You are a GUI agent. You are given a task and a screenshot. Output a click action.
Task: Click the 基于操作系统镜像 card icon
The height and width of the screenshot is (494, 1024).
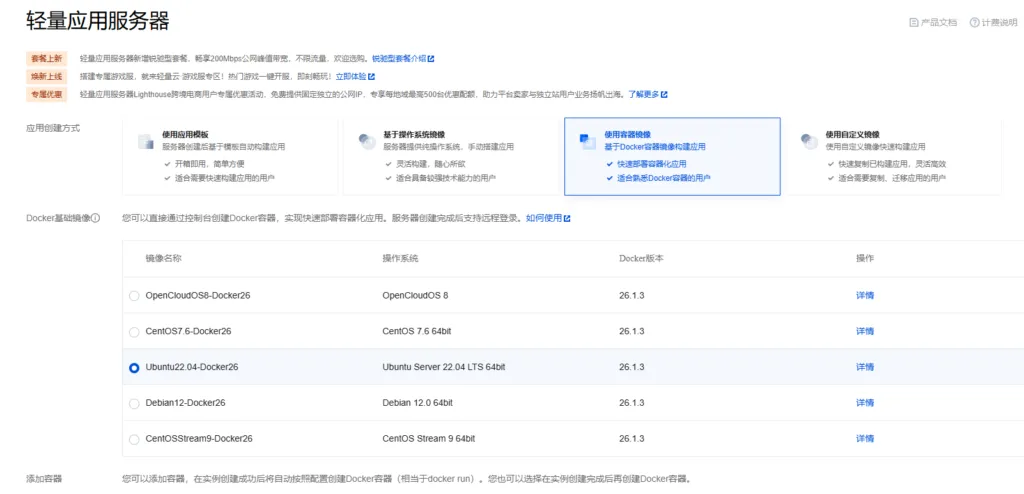tap(366, 141)
